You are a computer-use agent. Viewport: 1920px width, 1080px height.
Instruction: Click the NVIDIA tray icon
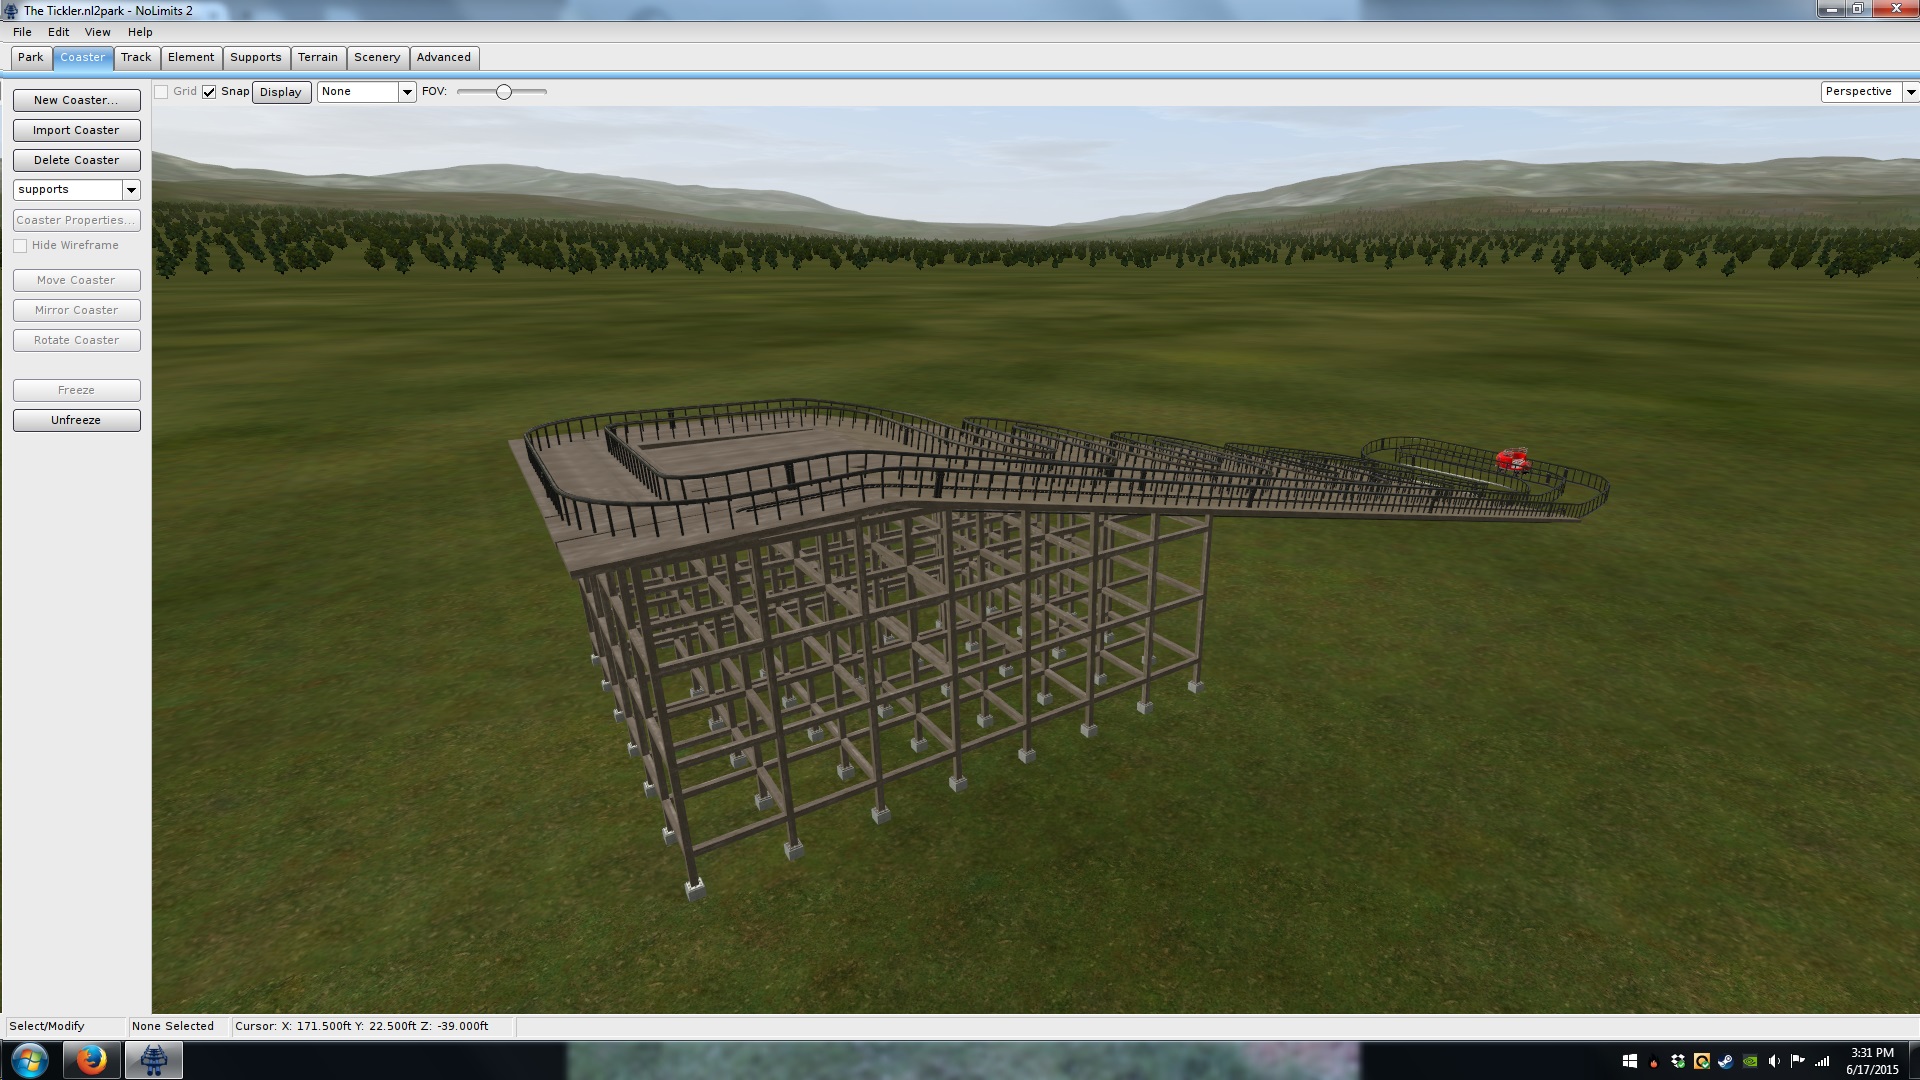(x=1750, y=1061)
